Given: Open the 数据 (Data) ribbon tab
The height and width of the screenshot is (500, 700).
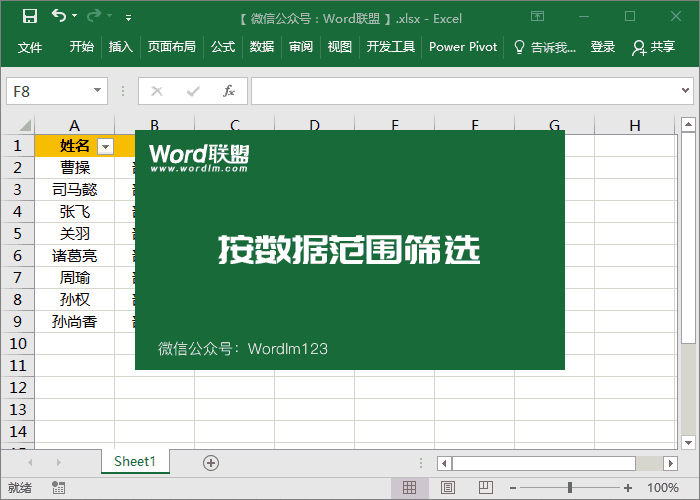Looking at the screenshot, I should (x=262, y=47).
